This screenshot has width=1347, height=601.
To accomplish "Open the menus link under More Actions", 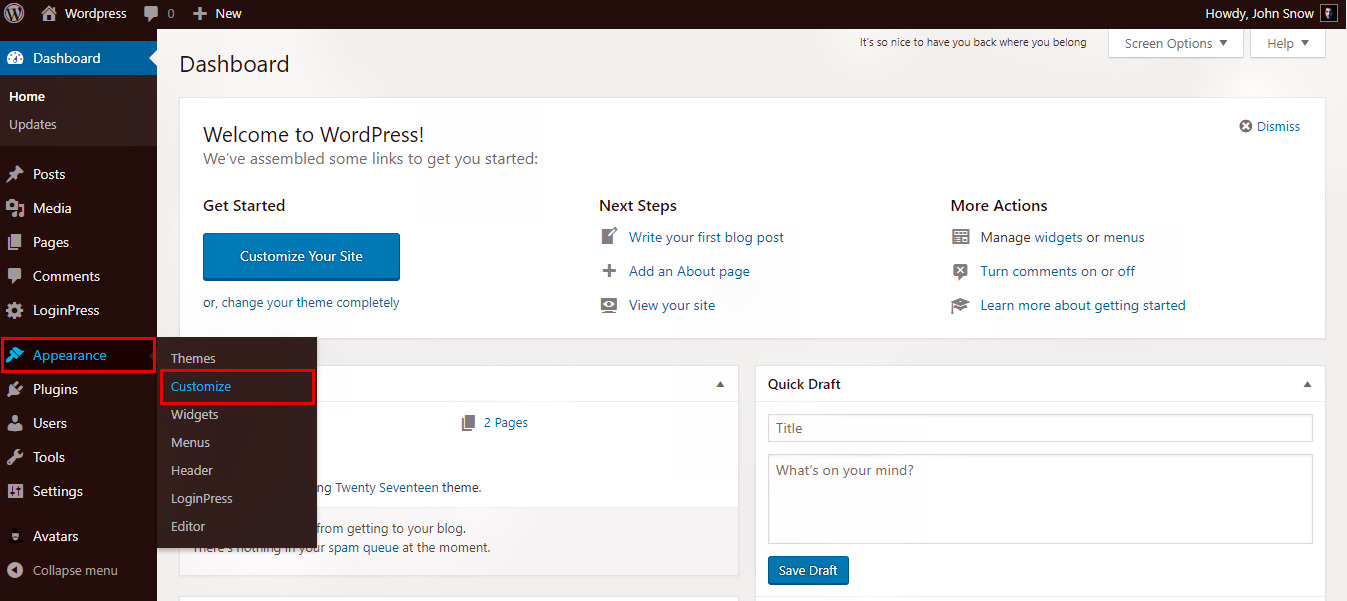I will coord(1124,237).
